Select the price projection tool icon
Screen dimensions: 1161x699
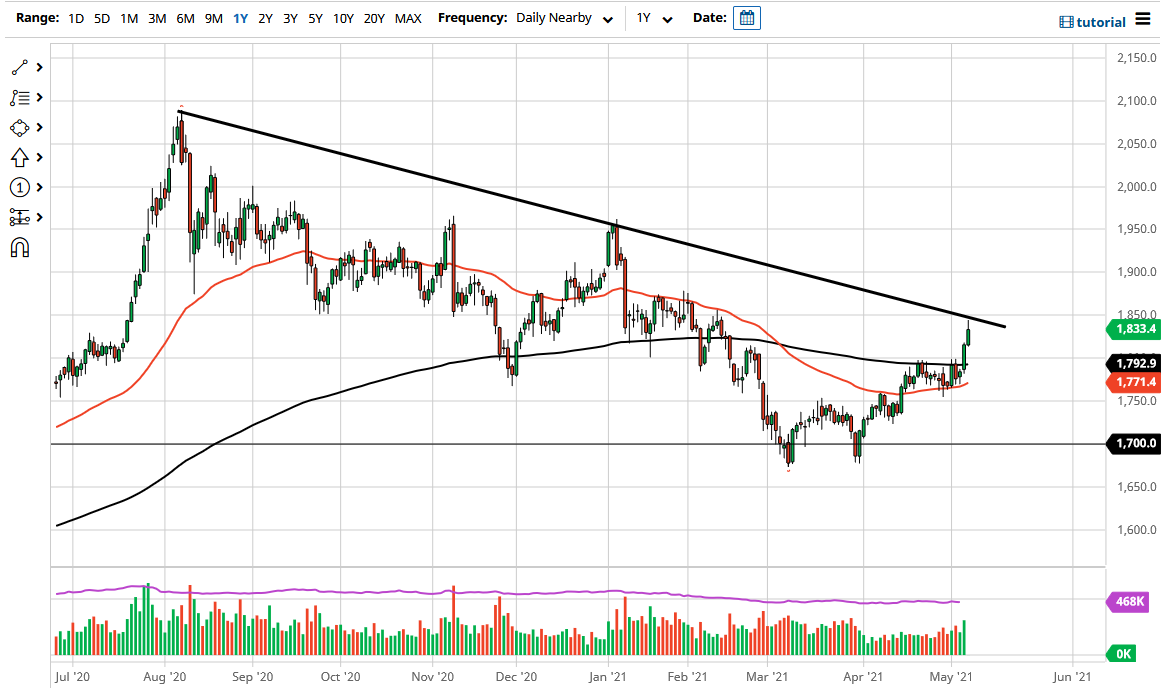pyautogui.click(x=19, y=218)
